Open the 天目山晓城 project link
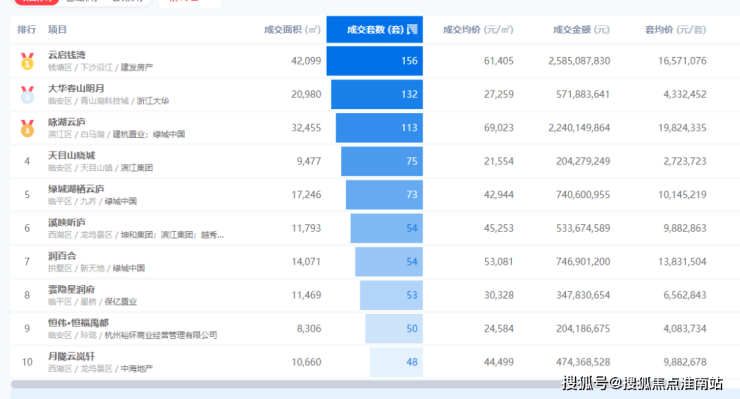Image resolution: width=740 pixels, height=399 pixels. pyautogui.click(x=71, y=155)
